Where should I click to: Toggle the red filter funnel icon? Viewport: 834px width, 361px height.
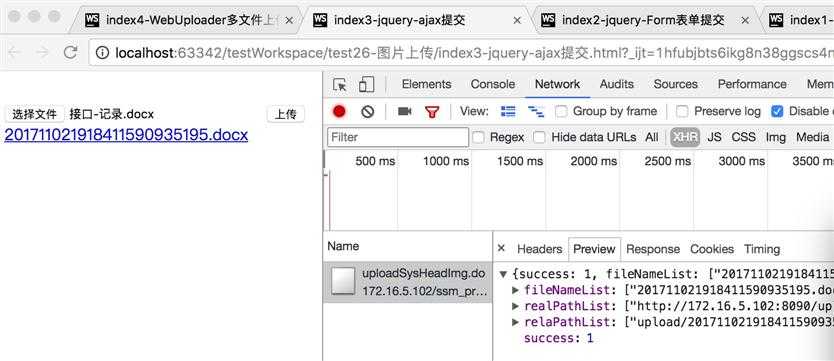point(432,112)
